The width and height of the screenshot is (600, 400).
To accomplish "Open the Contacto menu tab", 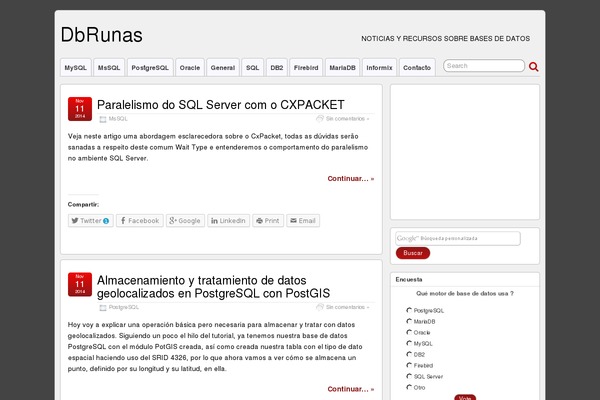I will coord(417,67).
